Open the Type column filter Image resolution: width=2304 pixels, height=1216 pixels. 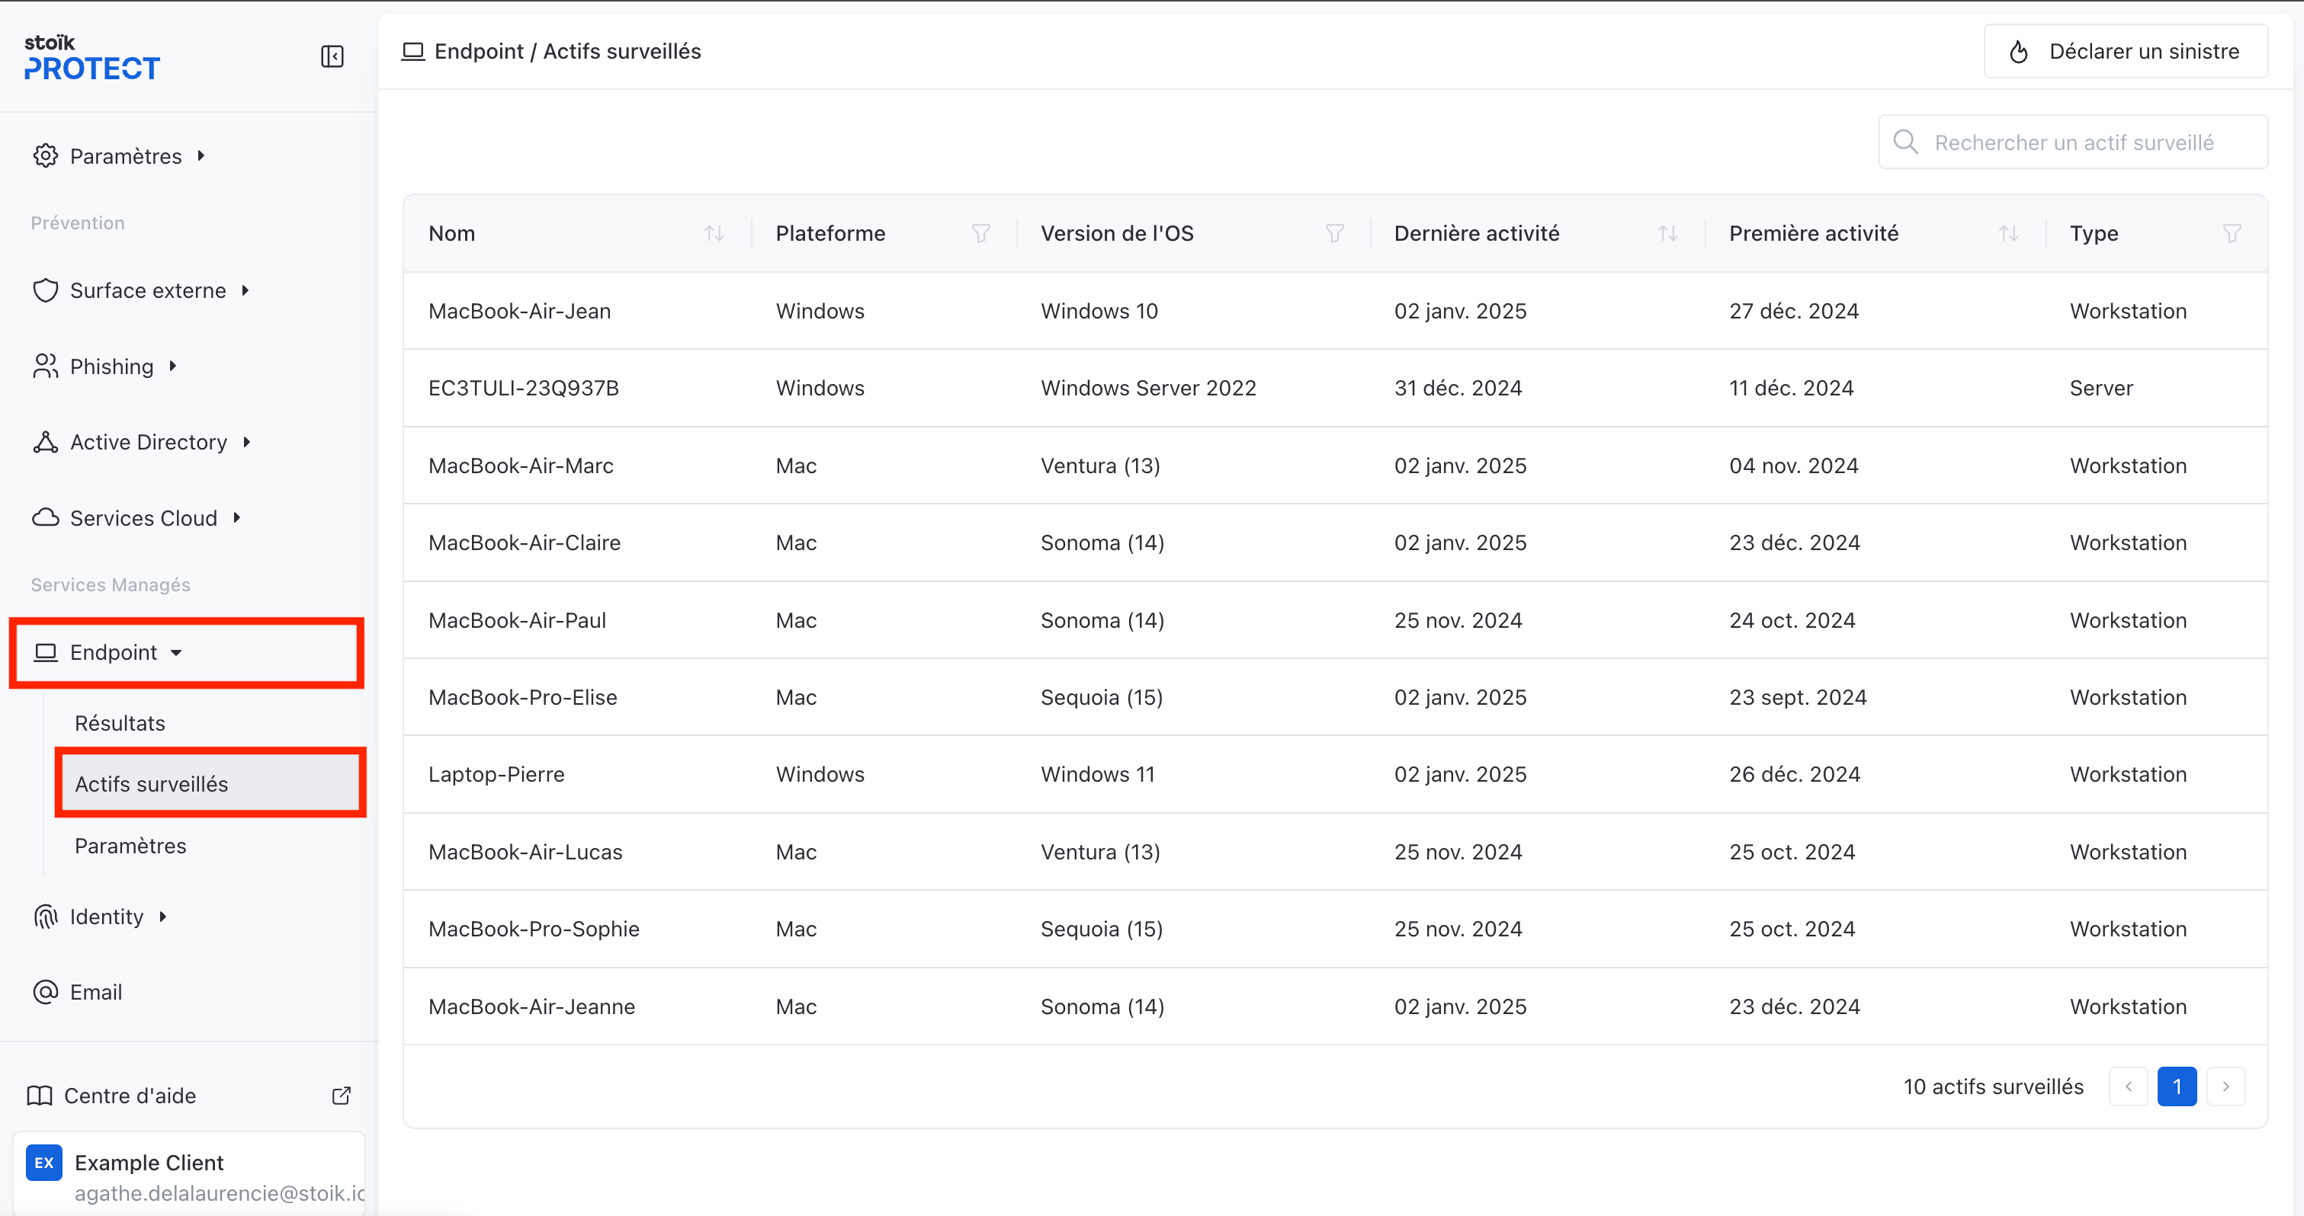click(x=2231, y=233)
